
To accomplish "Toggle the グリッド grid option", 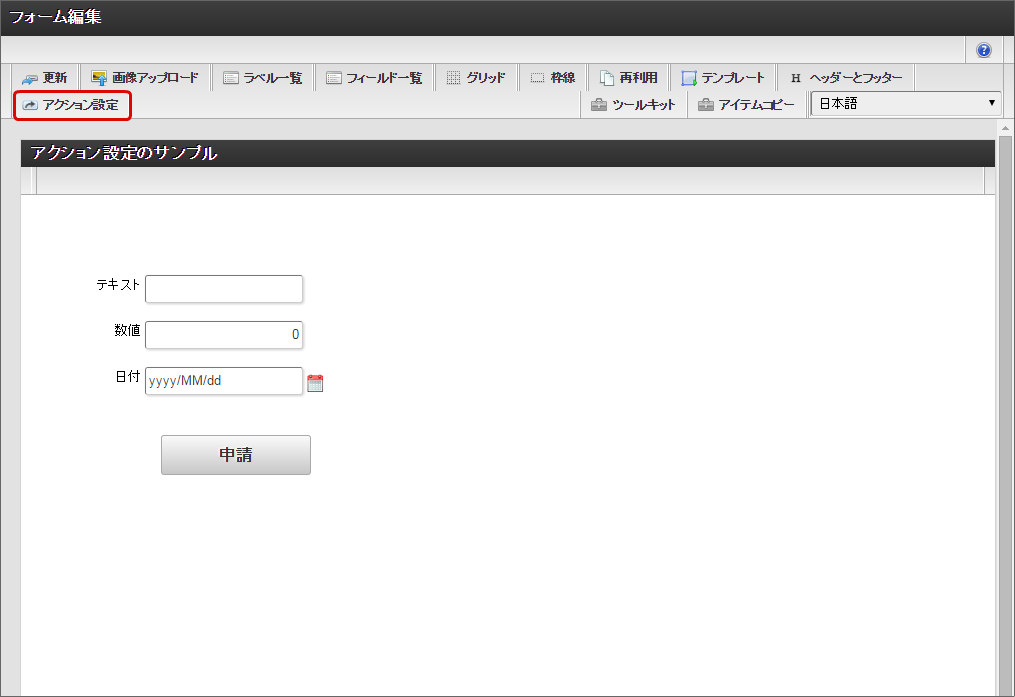I will coord(476,78).
